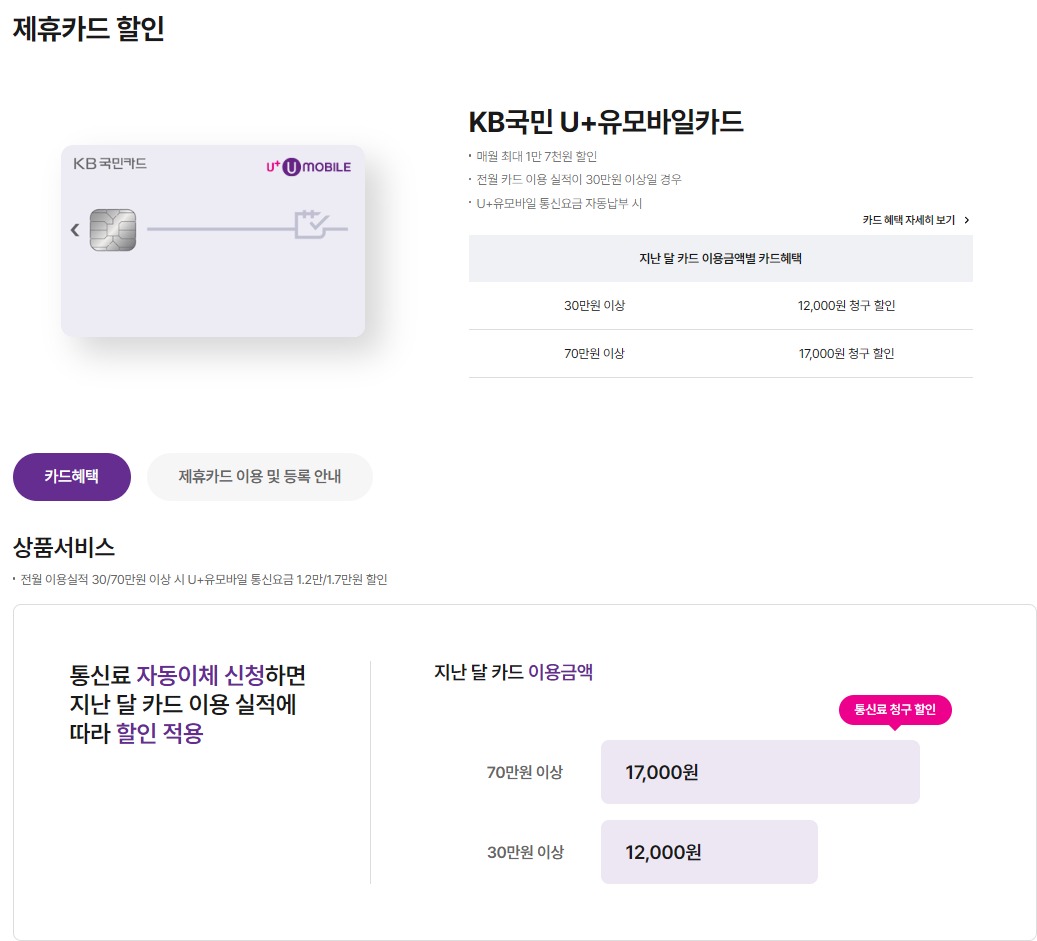The height and width of the screenshot is (941, 1037).
Task: Click the calendar check icon on card
Action: click(x=312, y=225)
